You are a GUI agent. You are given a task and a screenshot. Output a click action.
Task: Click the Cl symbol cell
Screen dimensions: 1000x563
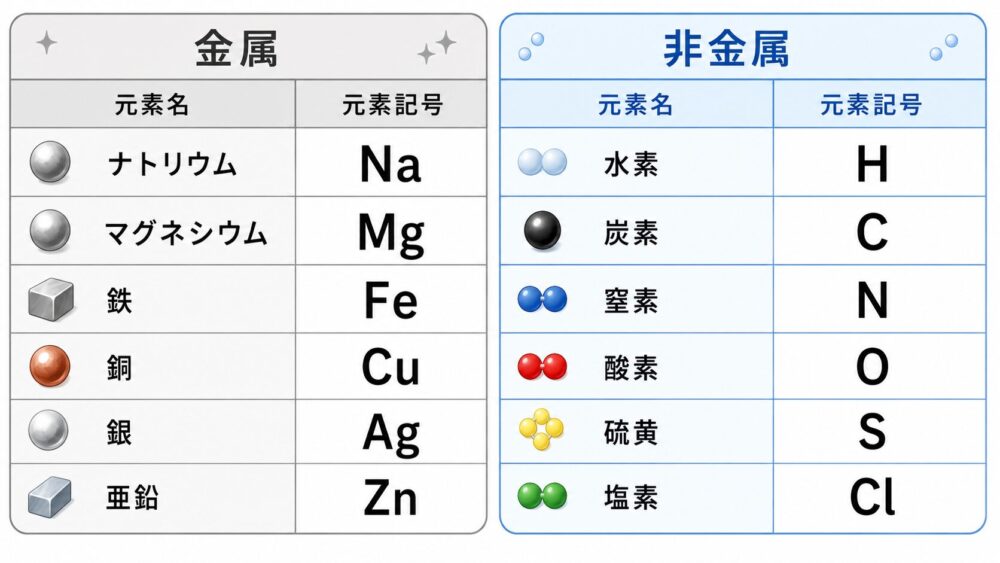tap(879, 498)
